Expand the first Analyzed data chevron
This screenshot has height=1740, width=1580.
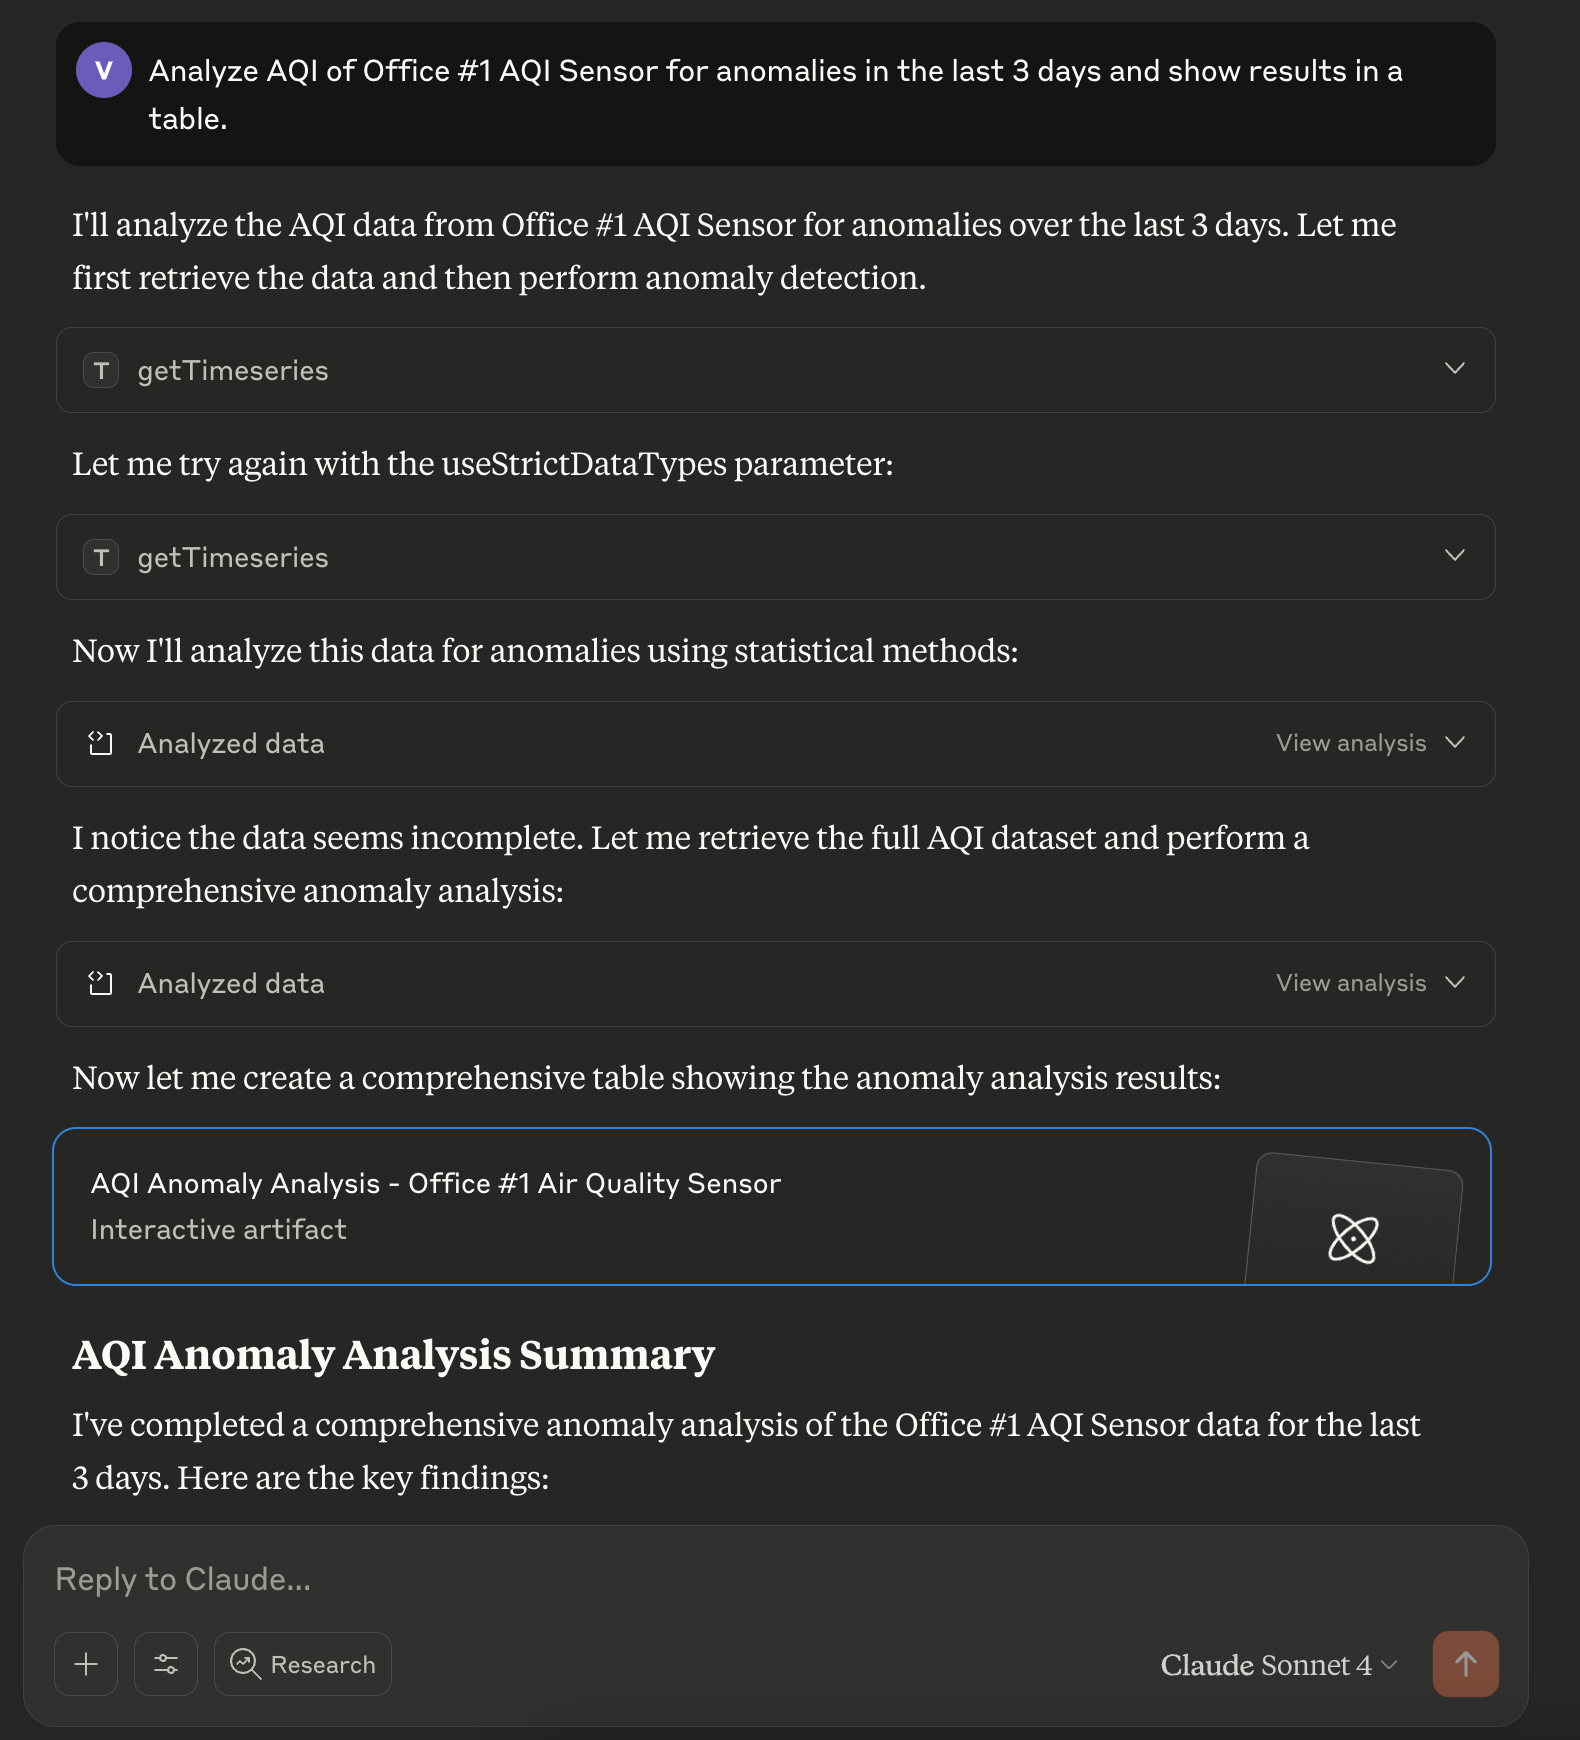[x=1455, y=743]
